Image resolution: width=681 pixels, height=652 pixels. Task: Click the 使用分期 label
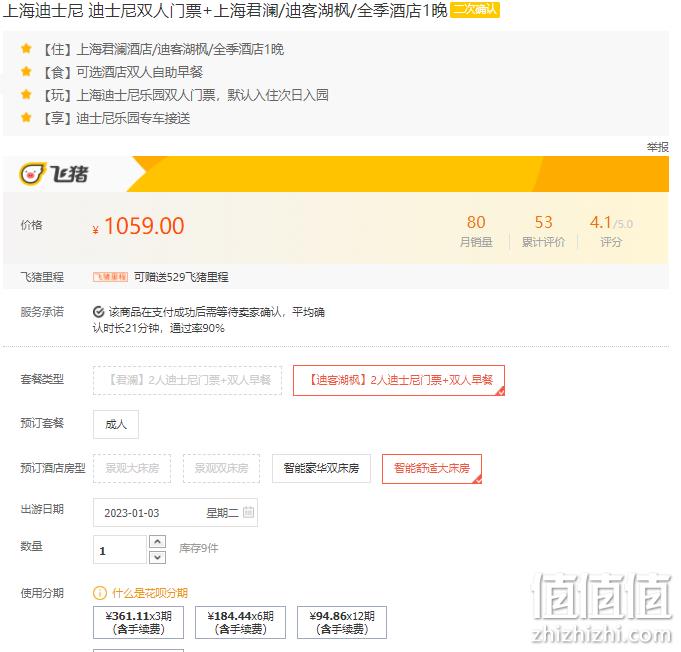[x=42, y=593]
